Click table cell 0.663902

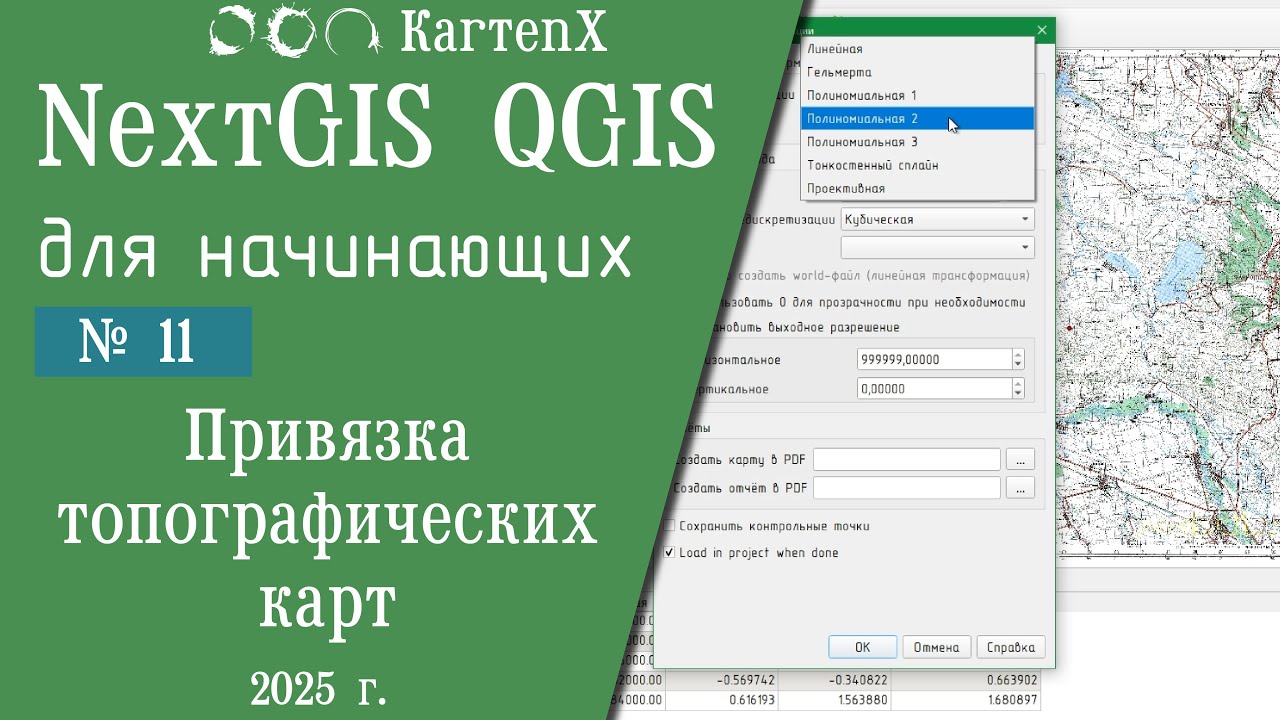966,681
